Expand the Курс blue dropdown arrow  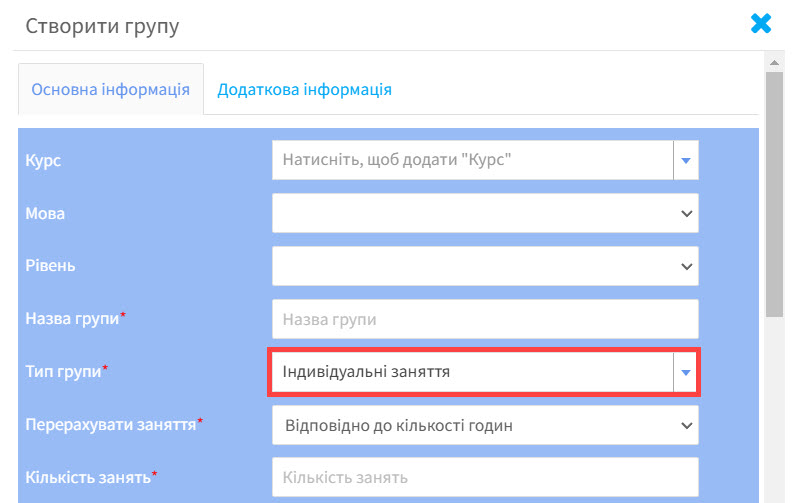point(686,160)
